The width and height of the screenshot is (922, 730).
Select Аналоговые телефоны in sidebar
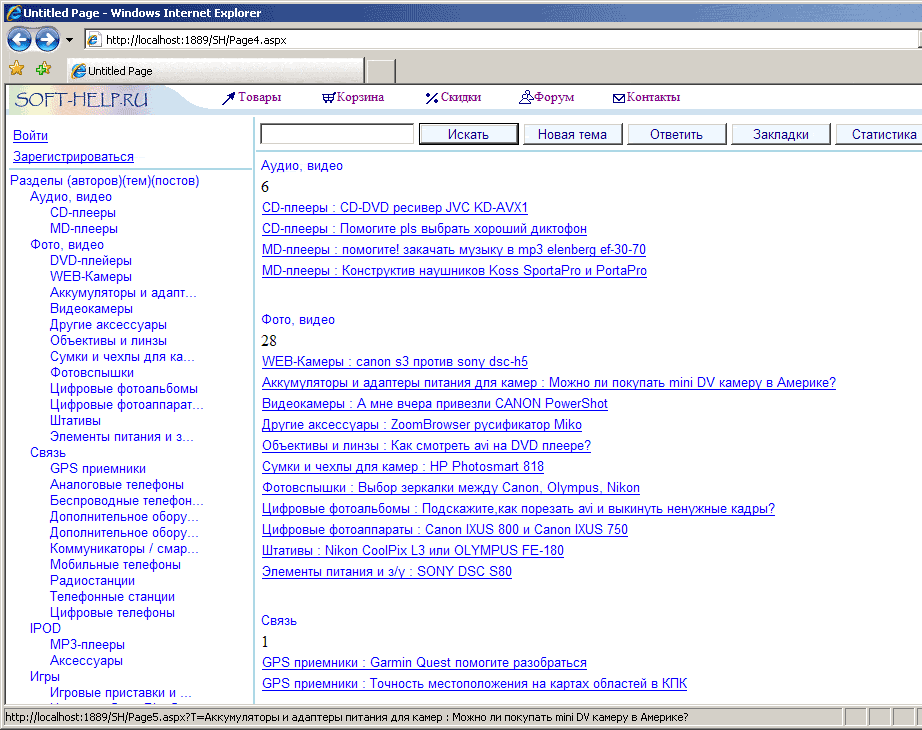point(116,484)
